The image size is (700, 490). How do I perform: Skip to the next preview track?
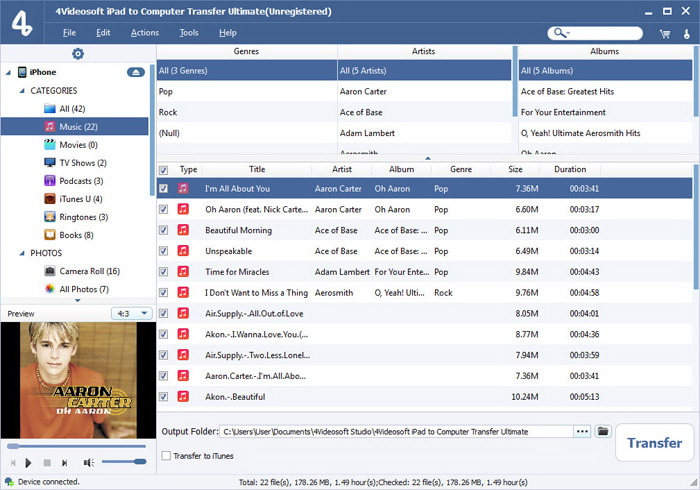pyautogui.click(x=65, y=462)
